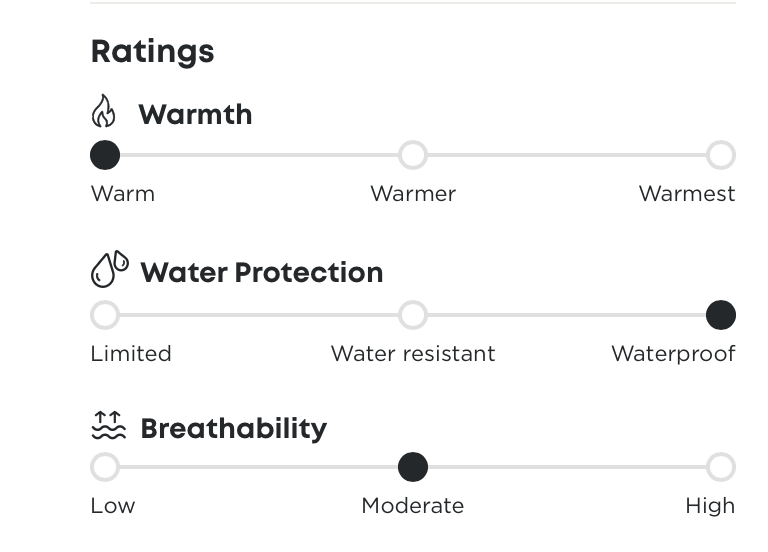This screenshot has width=768, height=552.
Task: Click the Water resistant label text
Action: click(412, 354)
